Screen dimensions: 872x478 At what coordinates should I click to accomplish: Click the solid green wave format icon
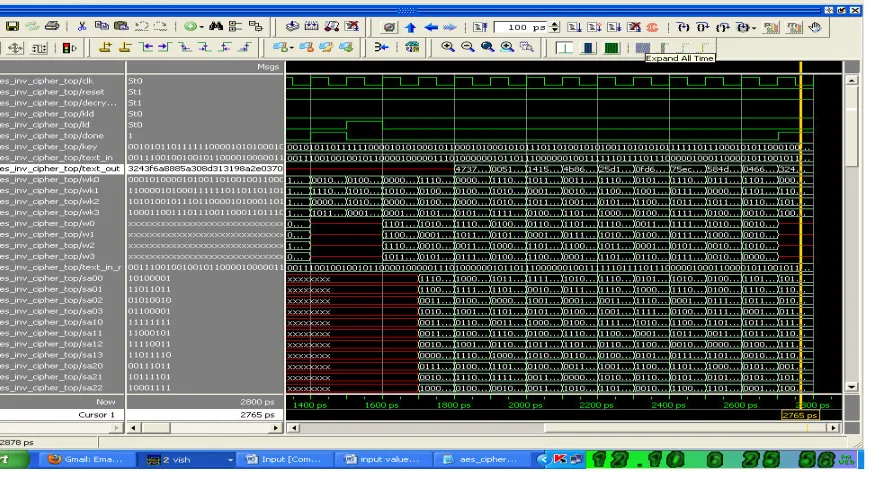(x=611, y=48)
